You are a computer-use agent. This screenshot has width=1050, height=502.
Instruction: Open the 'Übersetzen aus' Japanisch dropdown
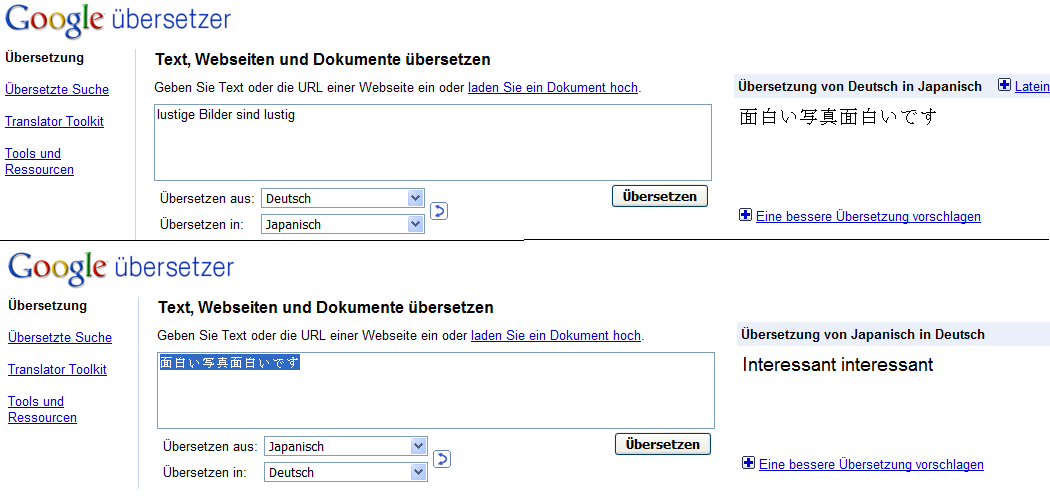click(x=346, y=446)
